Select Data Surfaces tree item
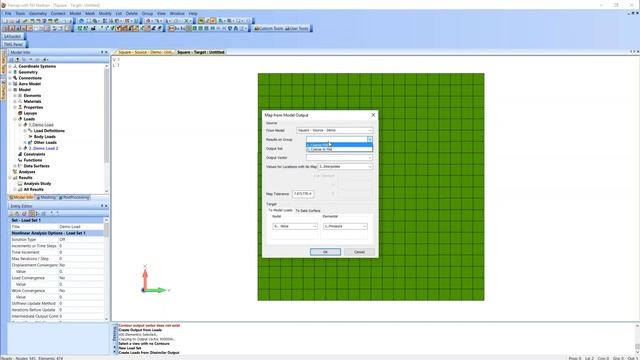 pos(36,166)
